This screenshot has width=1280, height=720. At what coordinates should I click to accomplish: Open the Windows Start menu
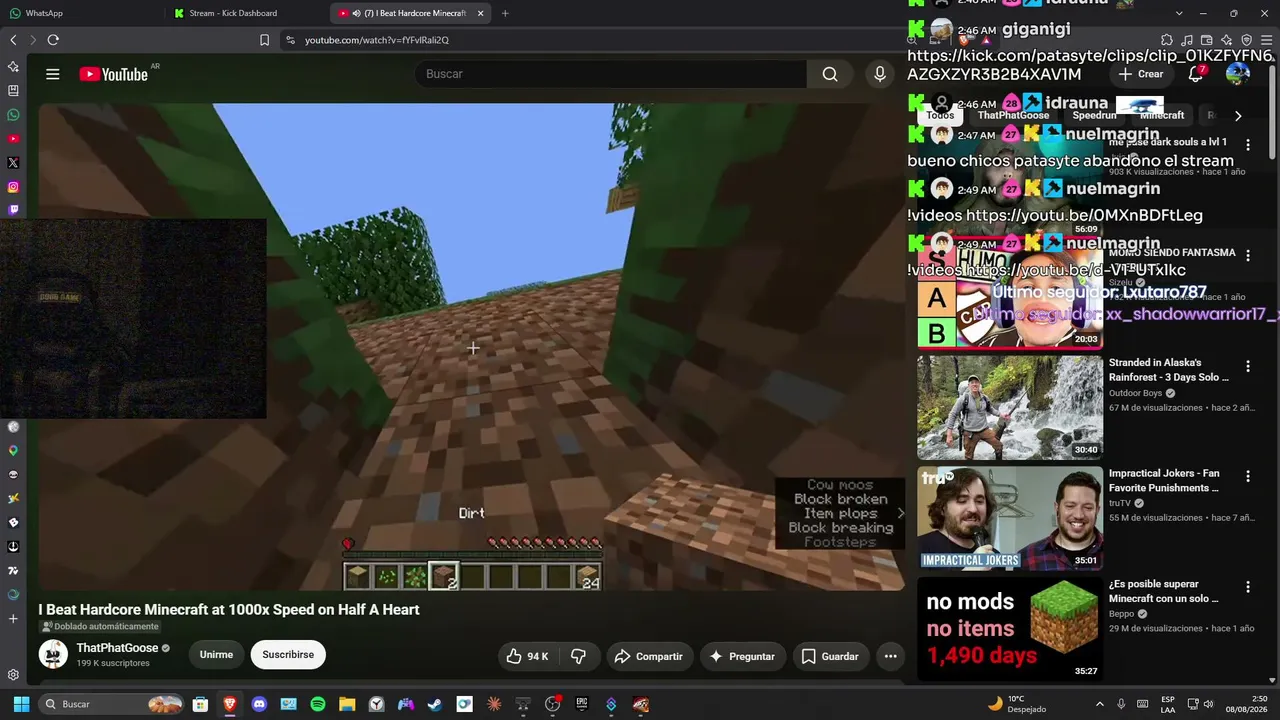tap(21, 704)
